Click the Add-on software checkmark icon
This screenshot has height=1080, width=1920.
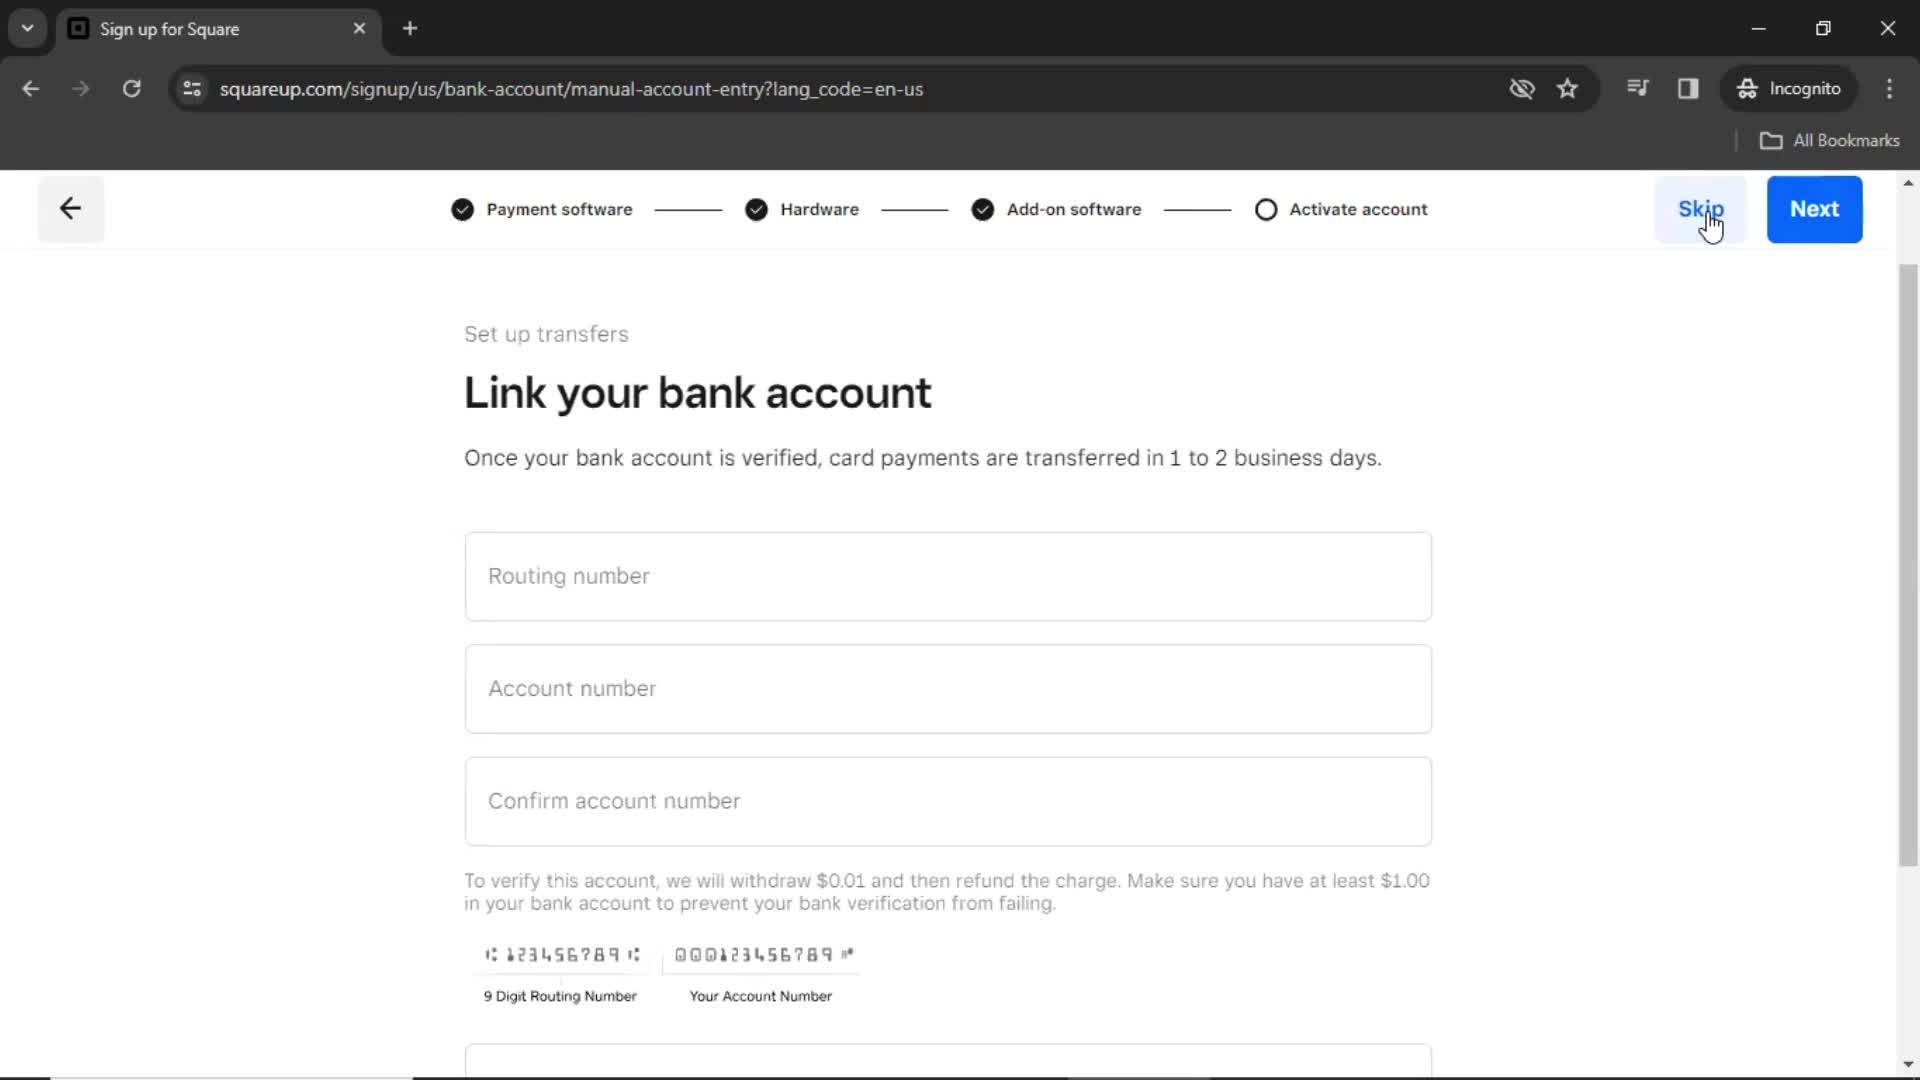984,208
